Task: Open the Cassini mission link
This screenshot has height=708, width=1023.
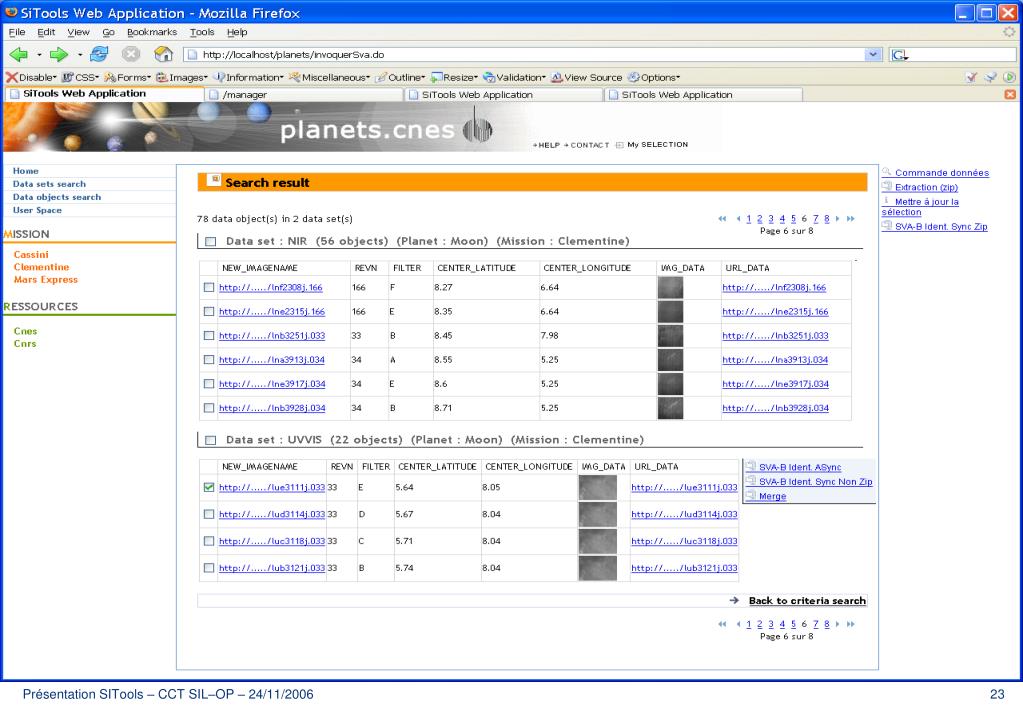Action: [x=31, y=254]
